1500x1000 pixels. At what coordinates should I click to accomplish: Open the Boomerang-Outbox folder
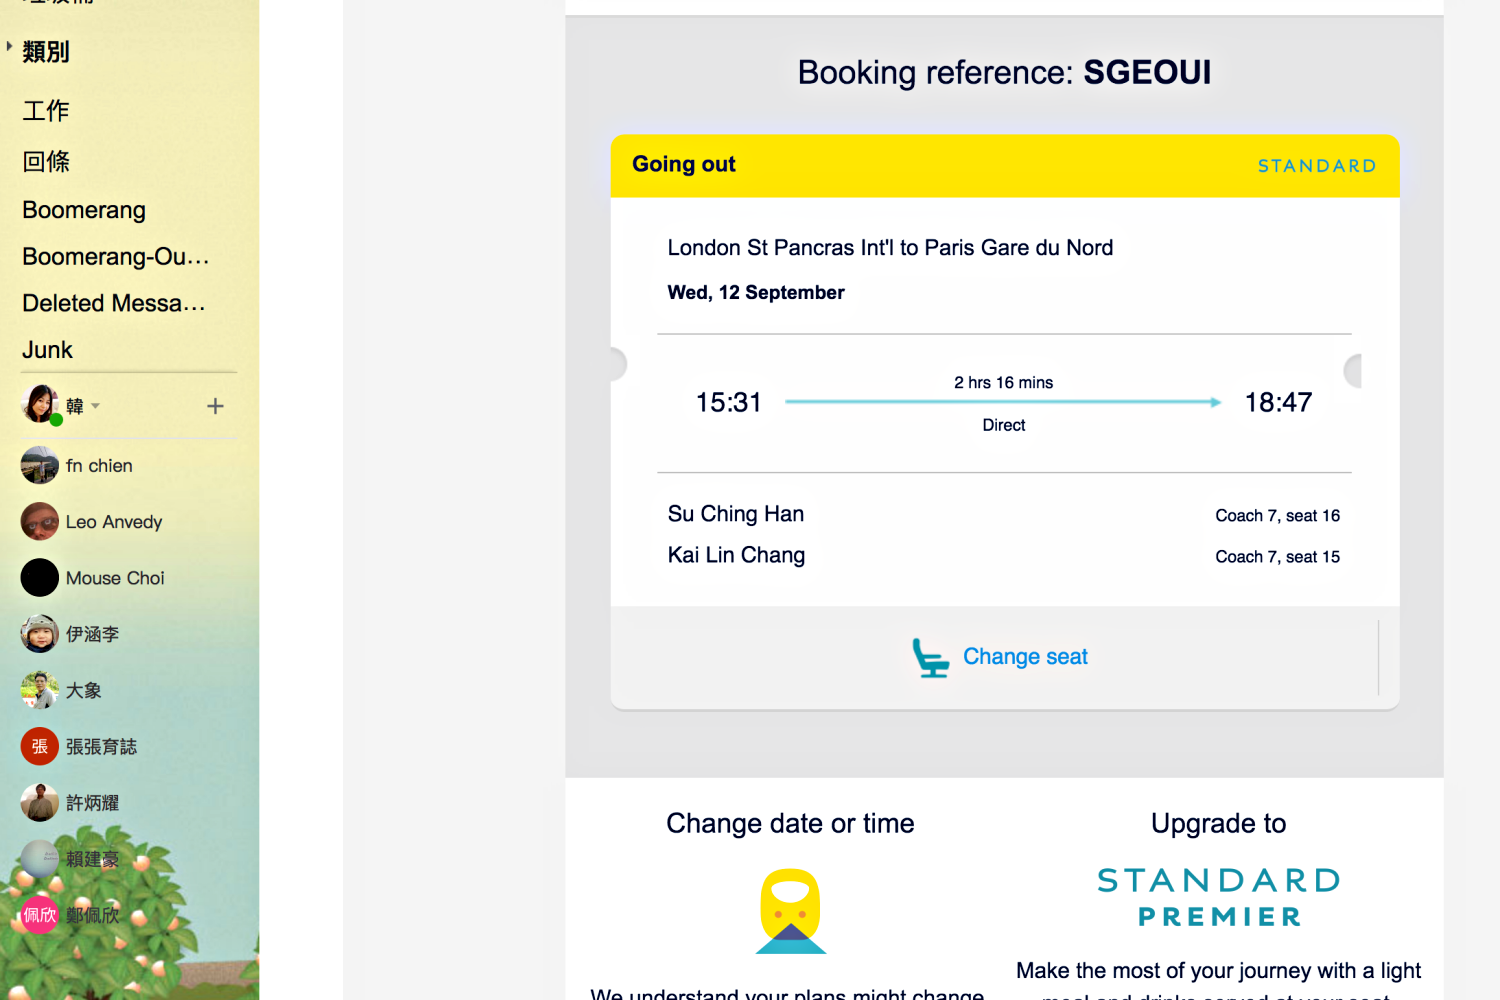pyautogui.click(x=116, y=257)
